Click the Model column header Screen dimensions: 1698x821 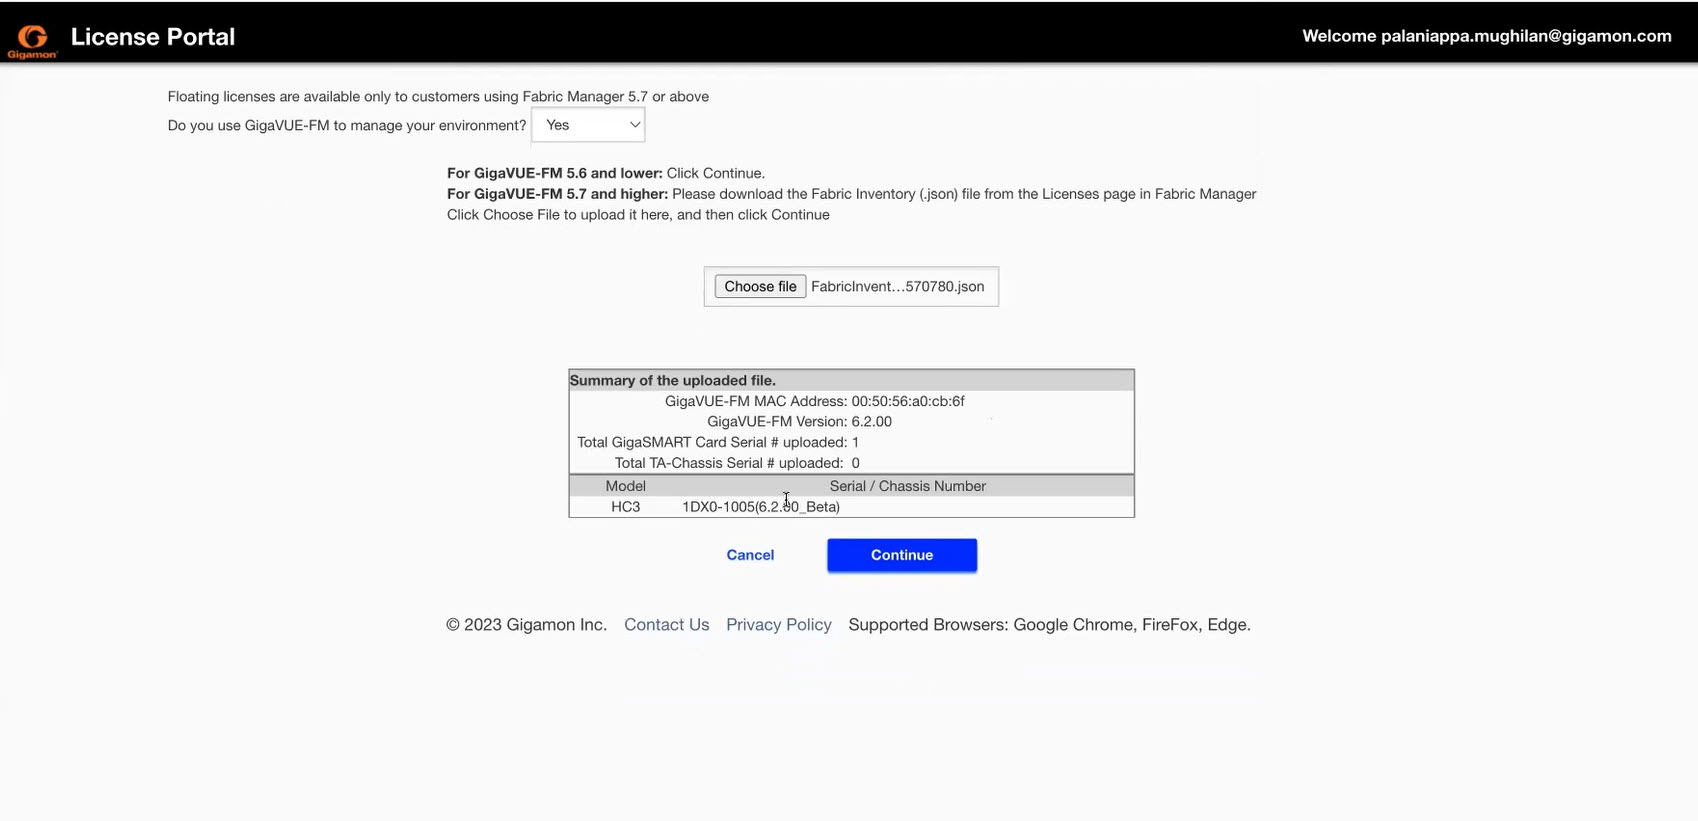pos(625,486)
